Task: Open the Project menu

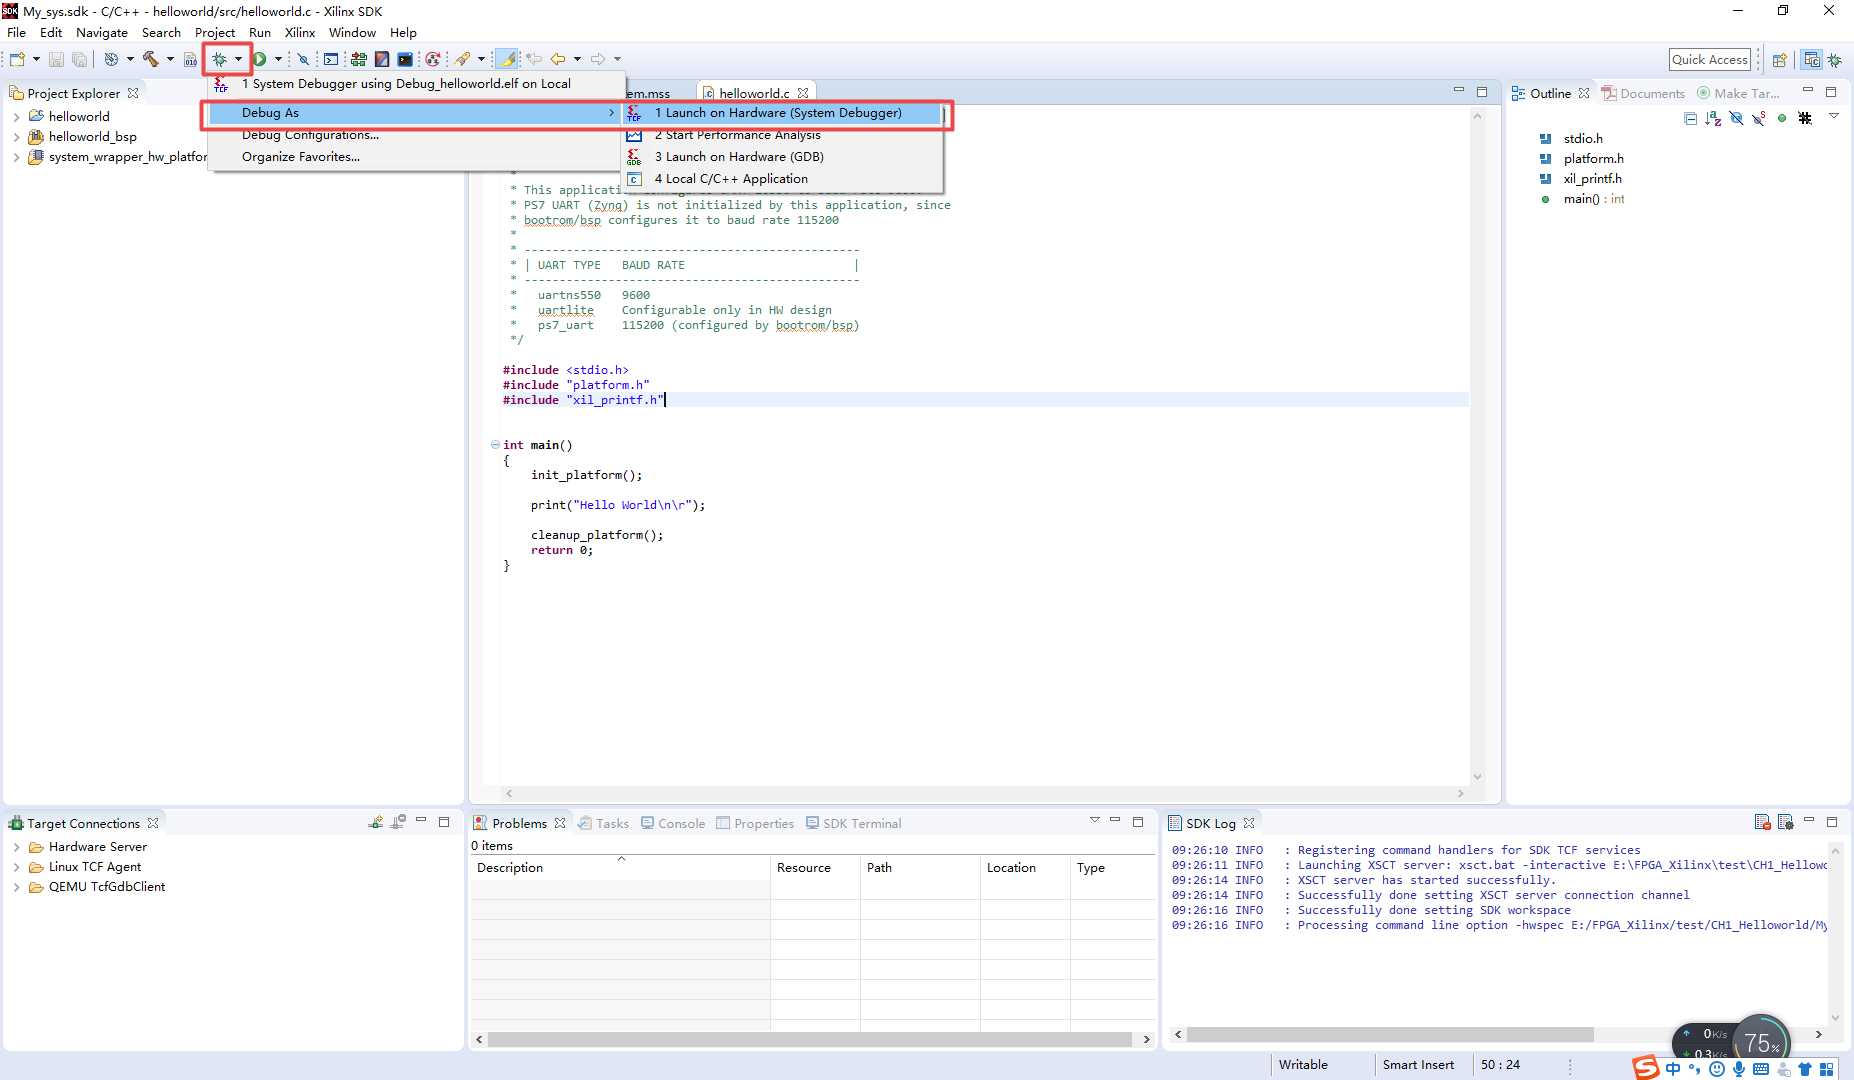Action: [215, 32]
